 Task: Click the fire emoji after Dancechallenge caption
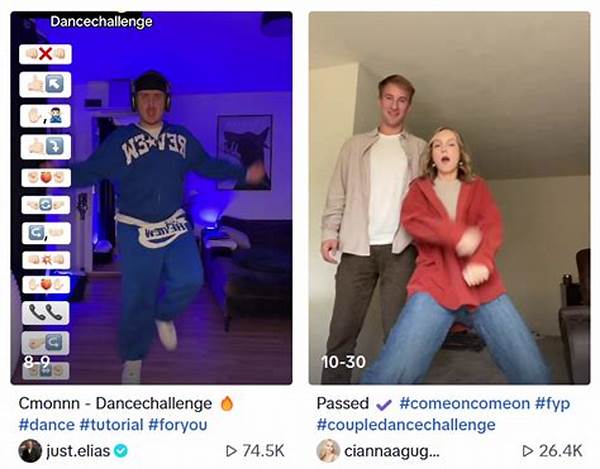tap(227, 403)
